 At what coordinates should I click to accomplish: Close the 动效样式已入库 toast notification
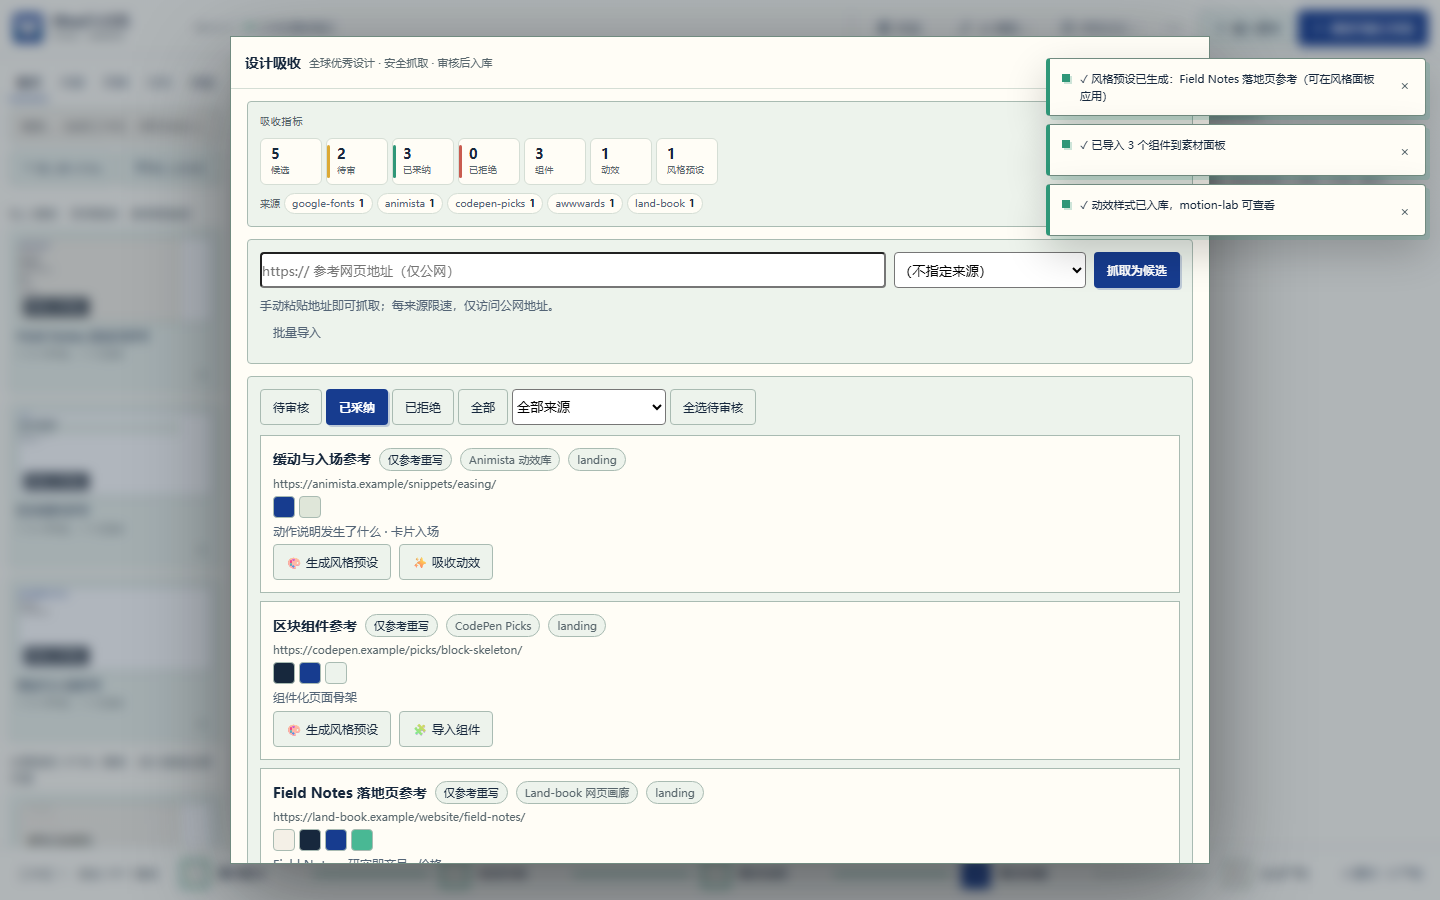pos(1404,212)
